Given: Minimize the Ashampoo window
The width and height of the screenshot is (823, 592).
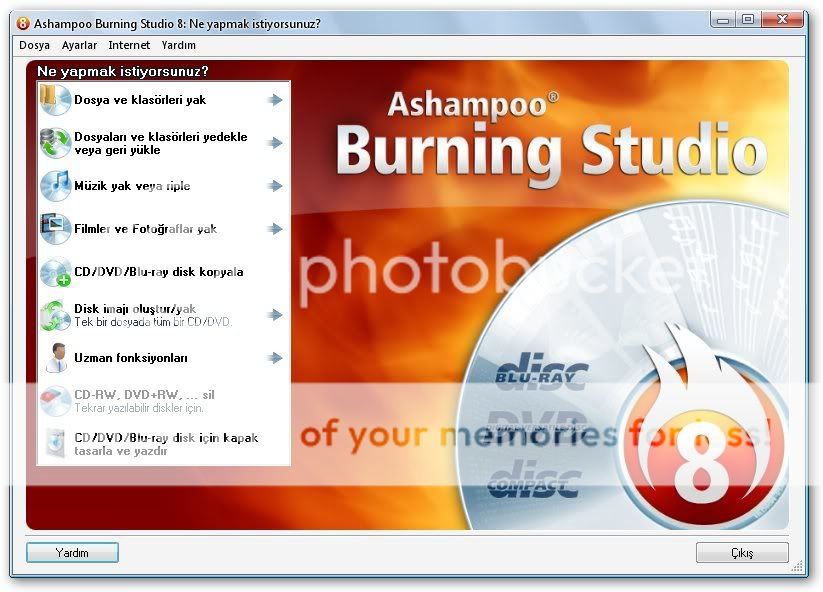Looking at the screenshot, I should click(723, 20).
